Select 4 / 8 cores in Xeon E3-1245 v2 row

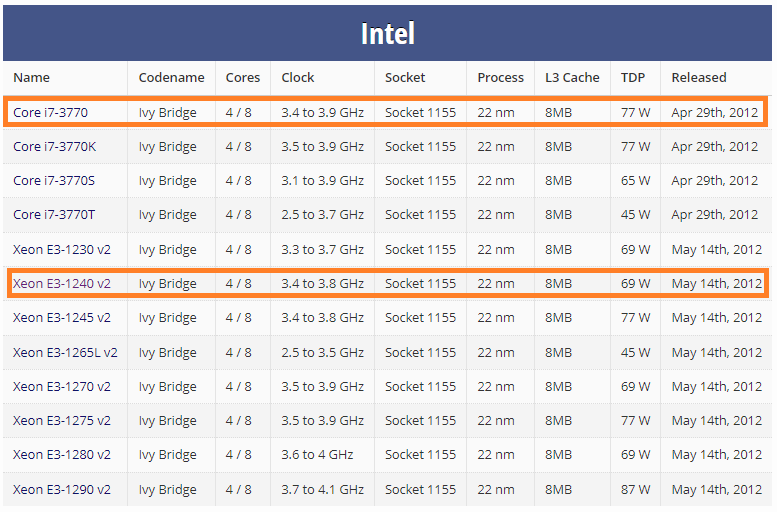(238, 318)
